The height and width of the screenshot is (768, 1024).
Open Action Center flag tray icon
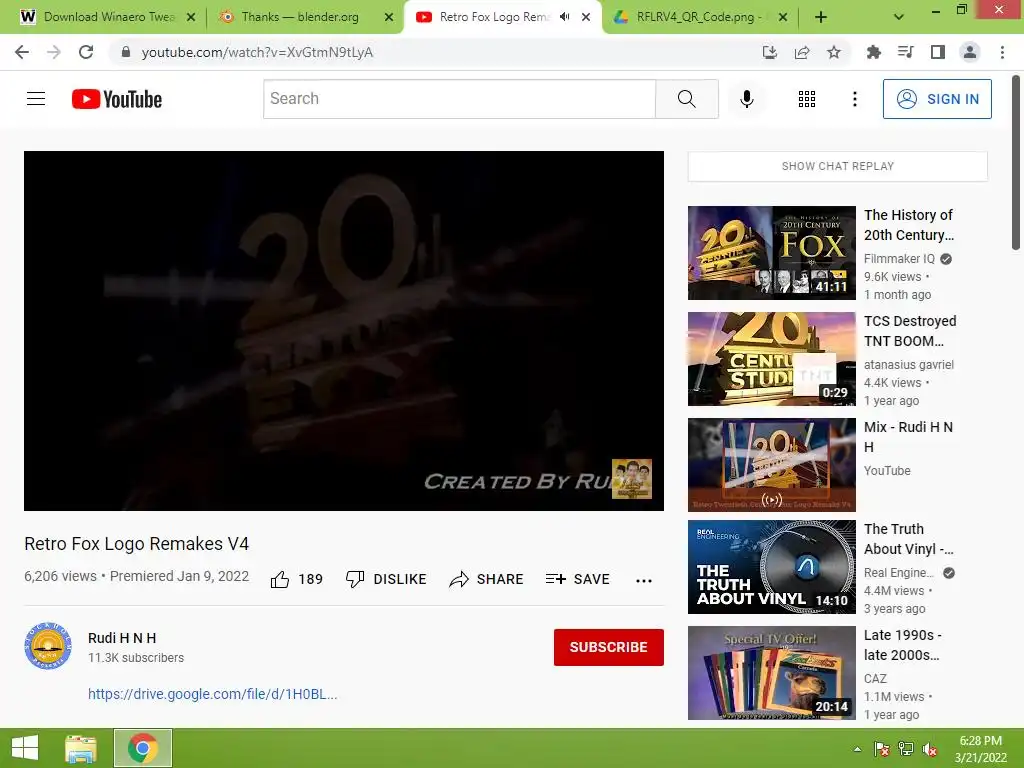tap(882, 749)
